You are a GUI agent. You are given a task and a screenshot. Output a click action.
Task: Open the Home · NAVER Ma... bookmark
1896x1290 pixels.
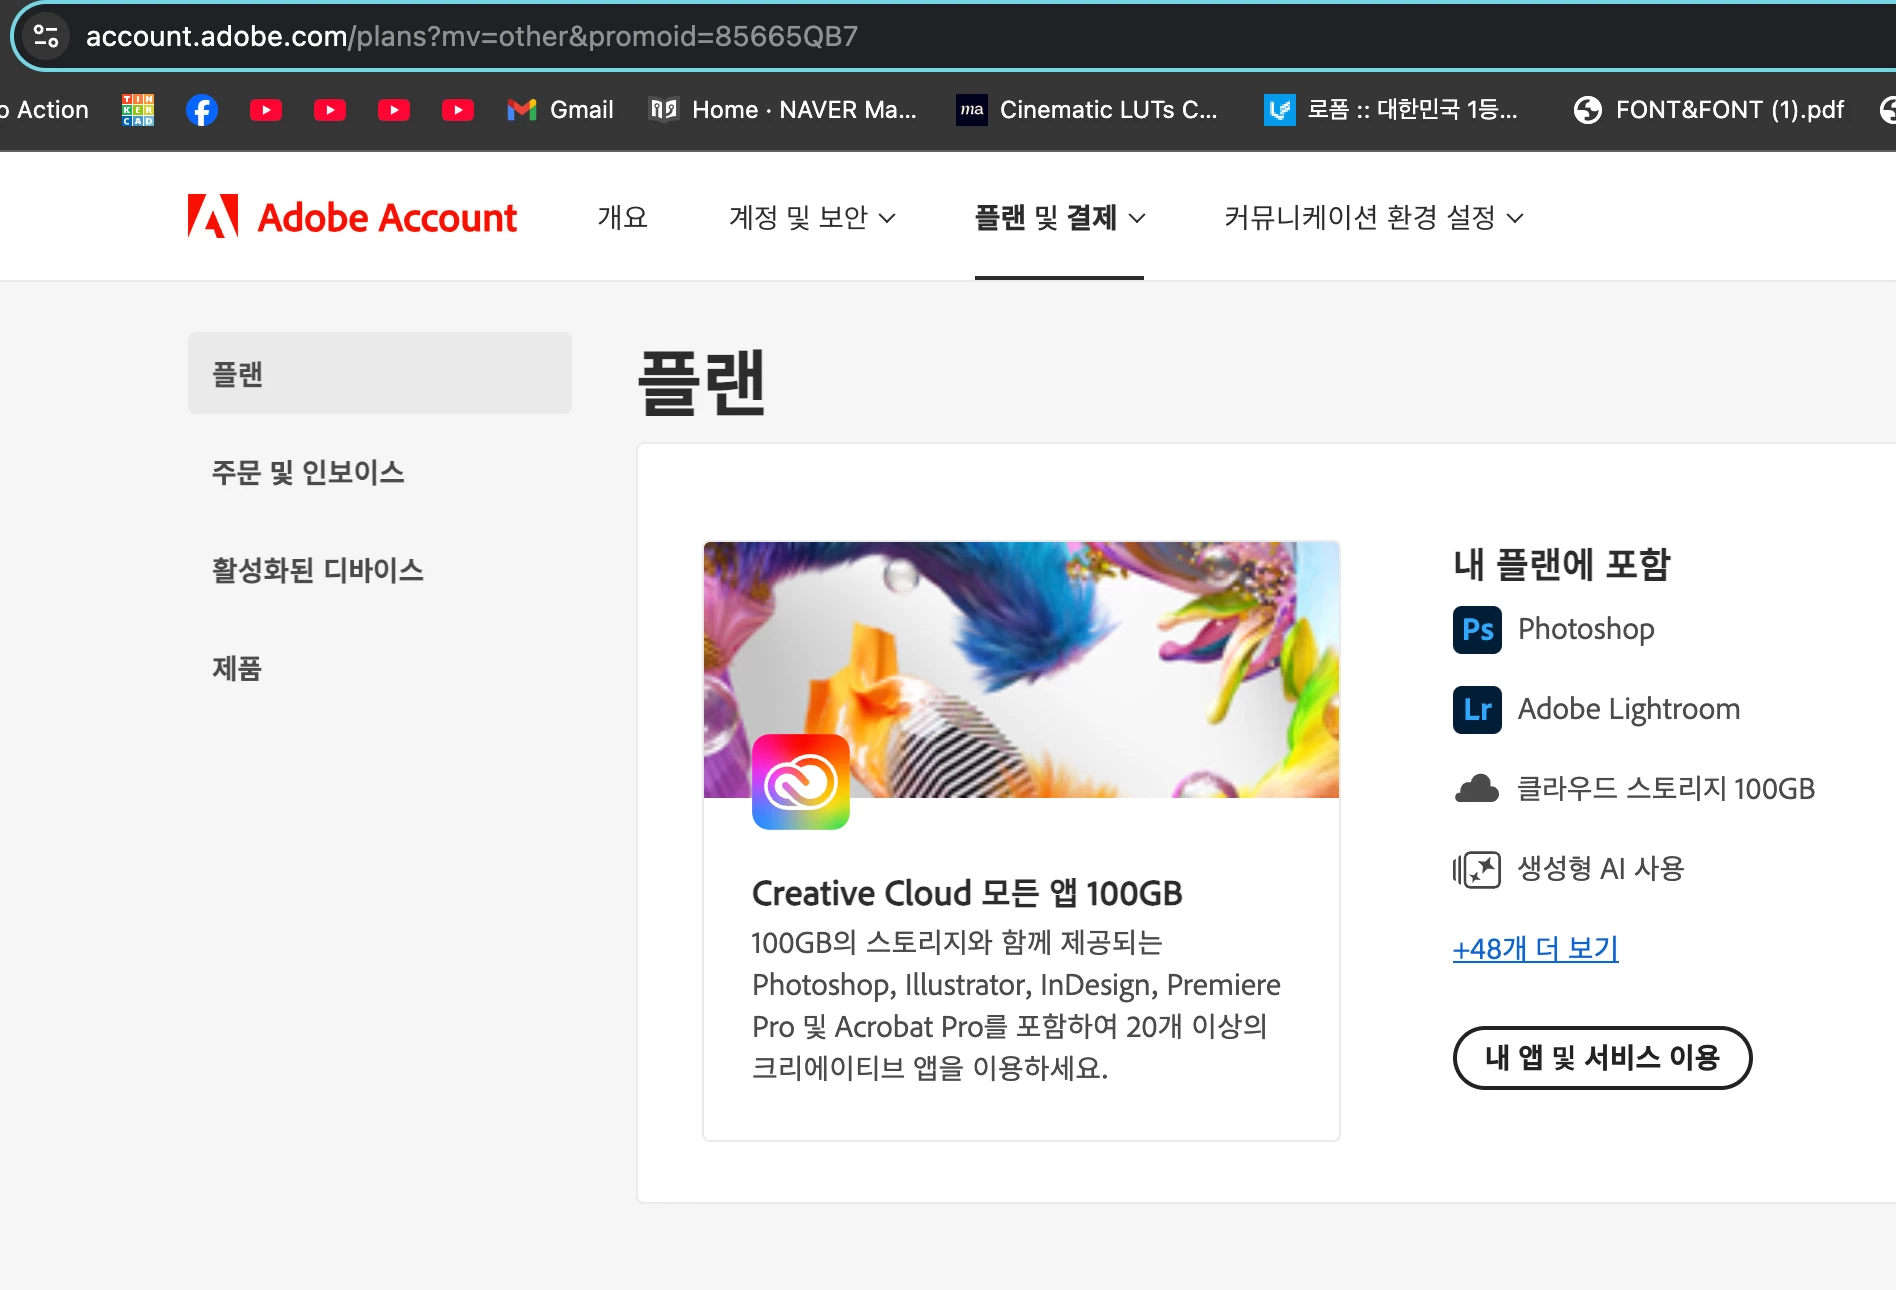click(x=782, y=110)
